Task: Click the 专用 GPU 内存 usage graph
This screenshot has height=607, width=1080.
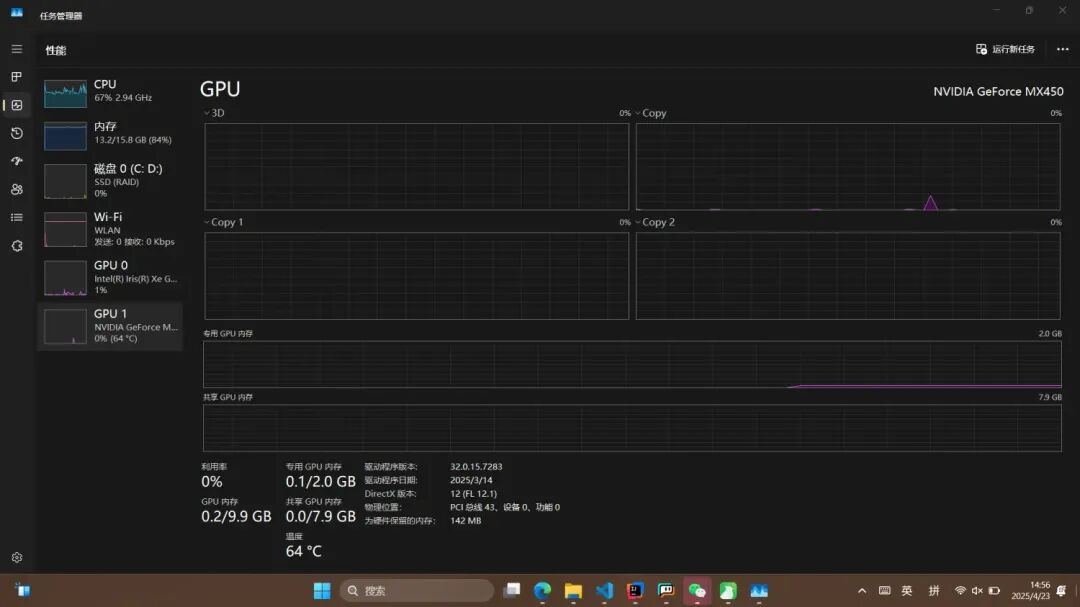Action: tap(632, 364)
